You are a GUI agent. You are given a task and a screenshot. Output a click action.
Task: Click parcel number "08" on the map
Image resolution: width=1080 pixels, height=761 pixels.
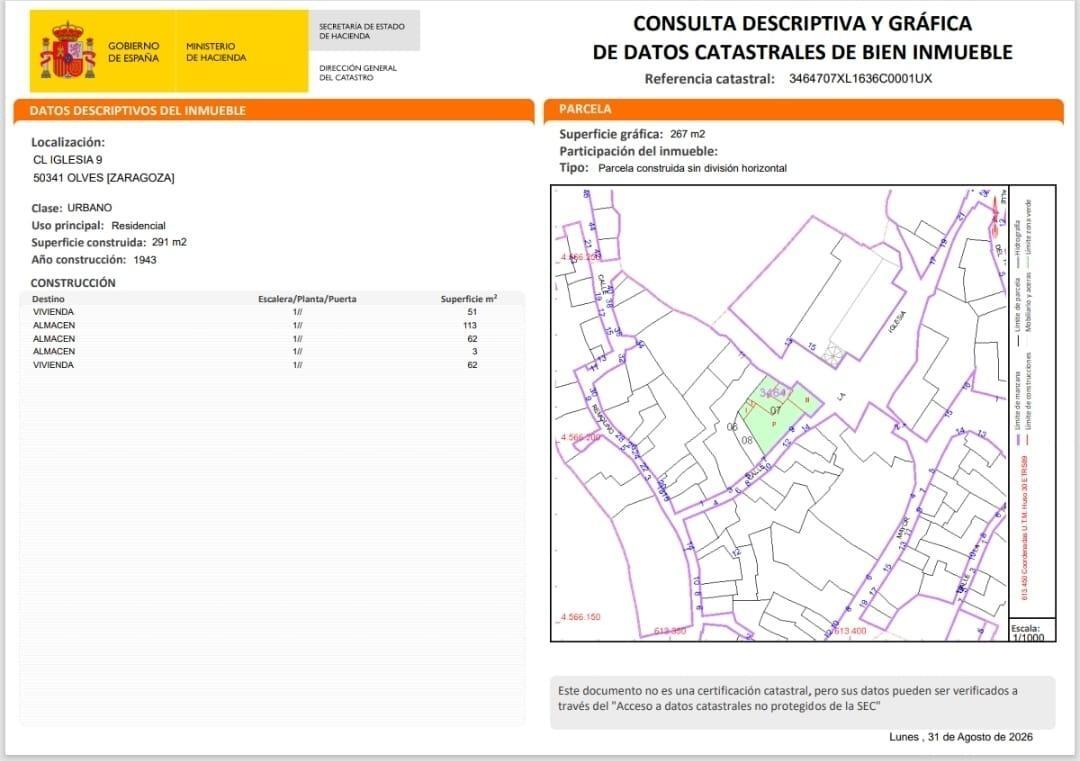747,440
